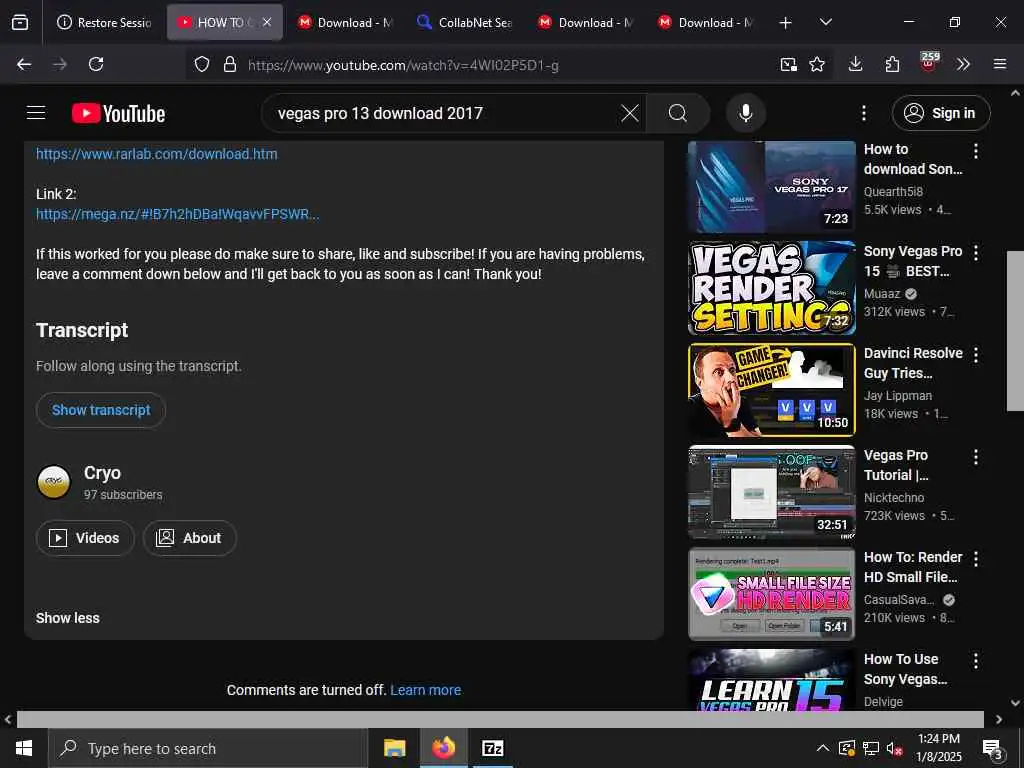Open the Firefox application menu
Viewport: 1024px width, 768px height.
click(x=1000, y=64)
